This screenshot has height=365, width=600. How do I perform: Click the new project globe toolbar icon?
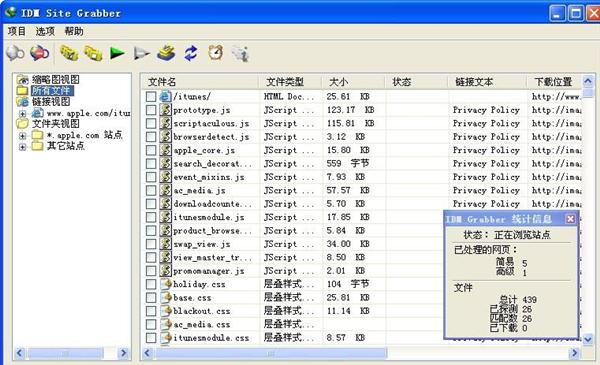(x=15, y=53)
